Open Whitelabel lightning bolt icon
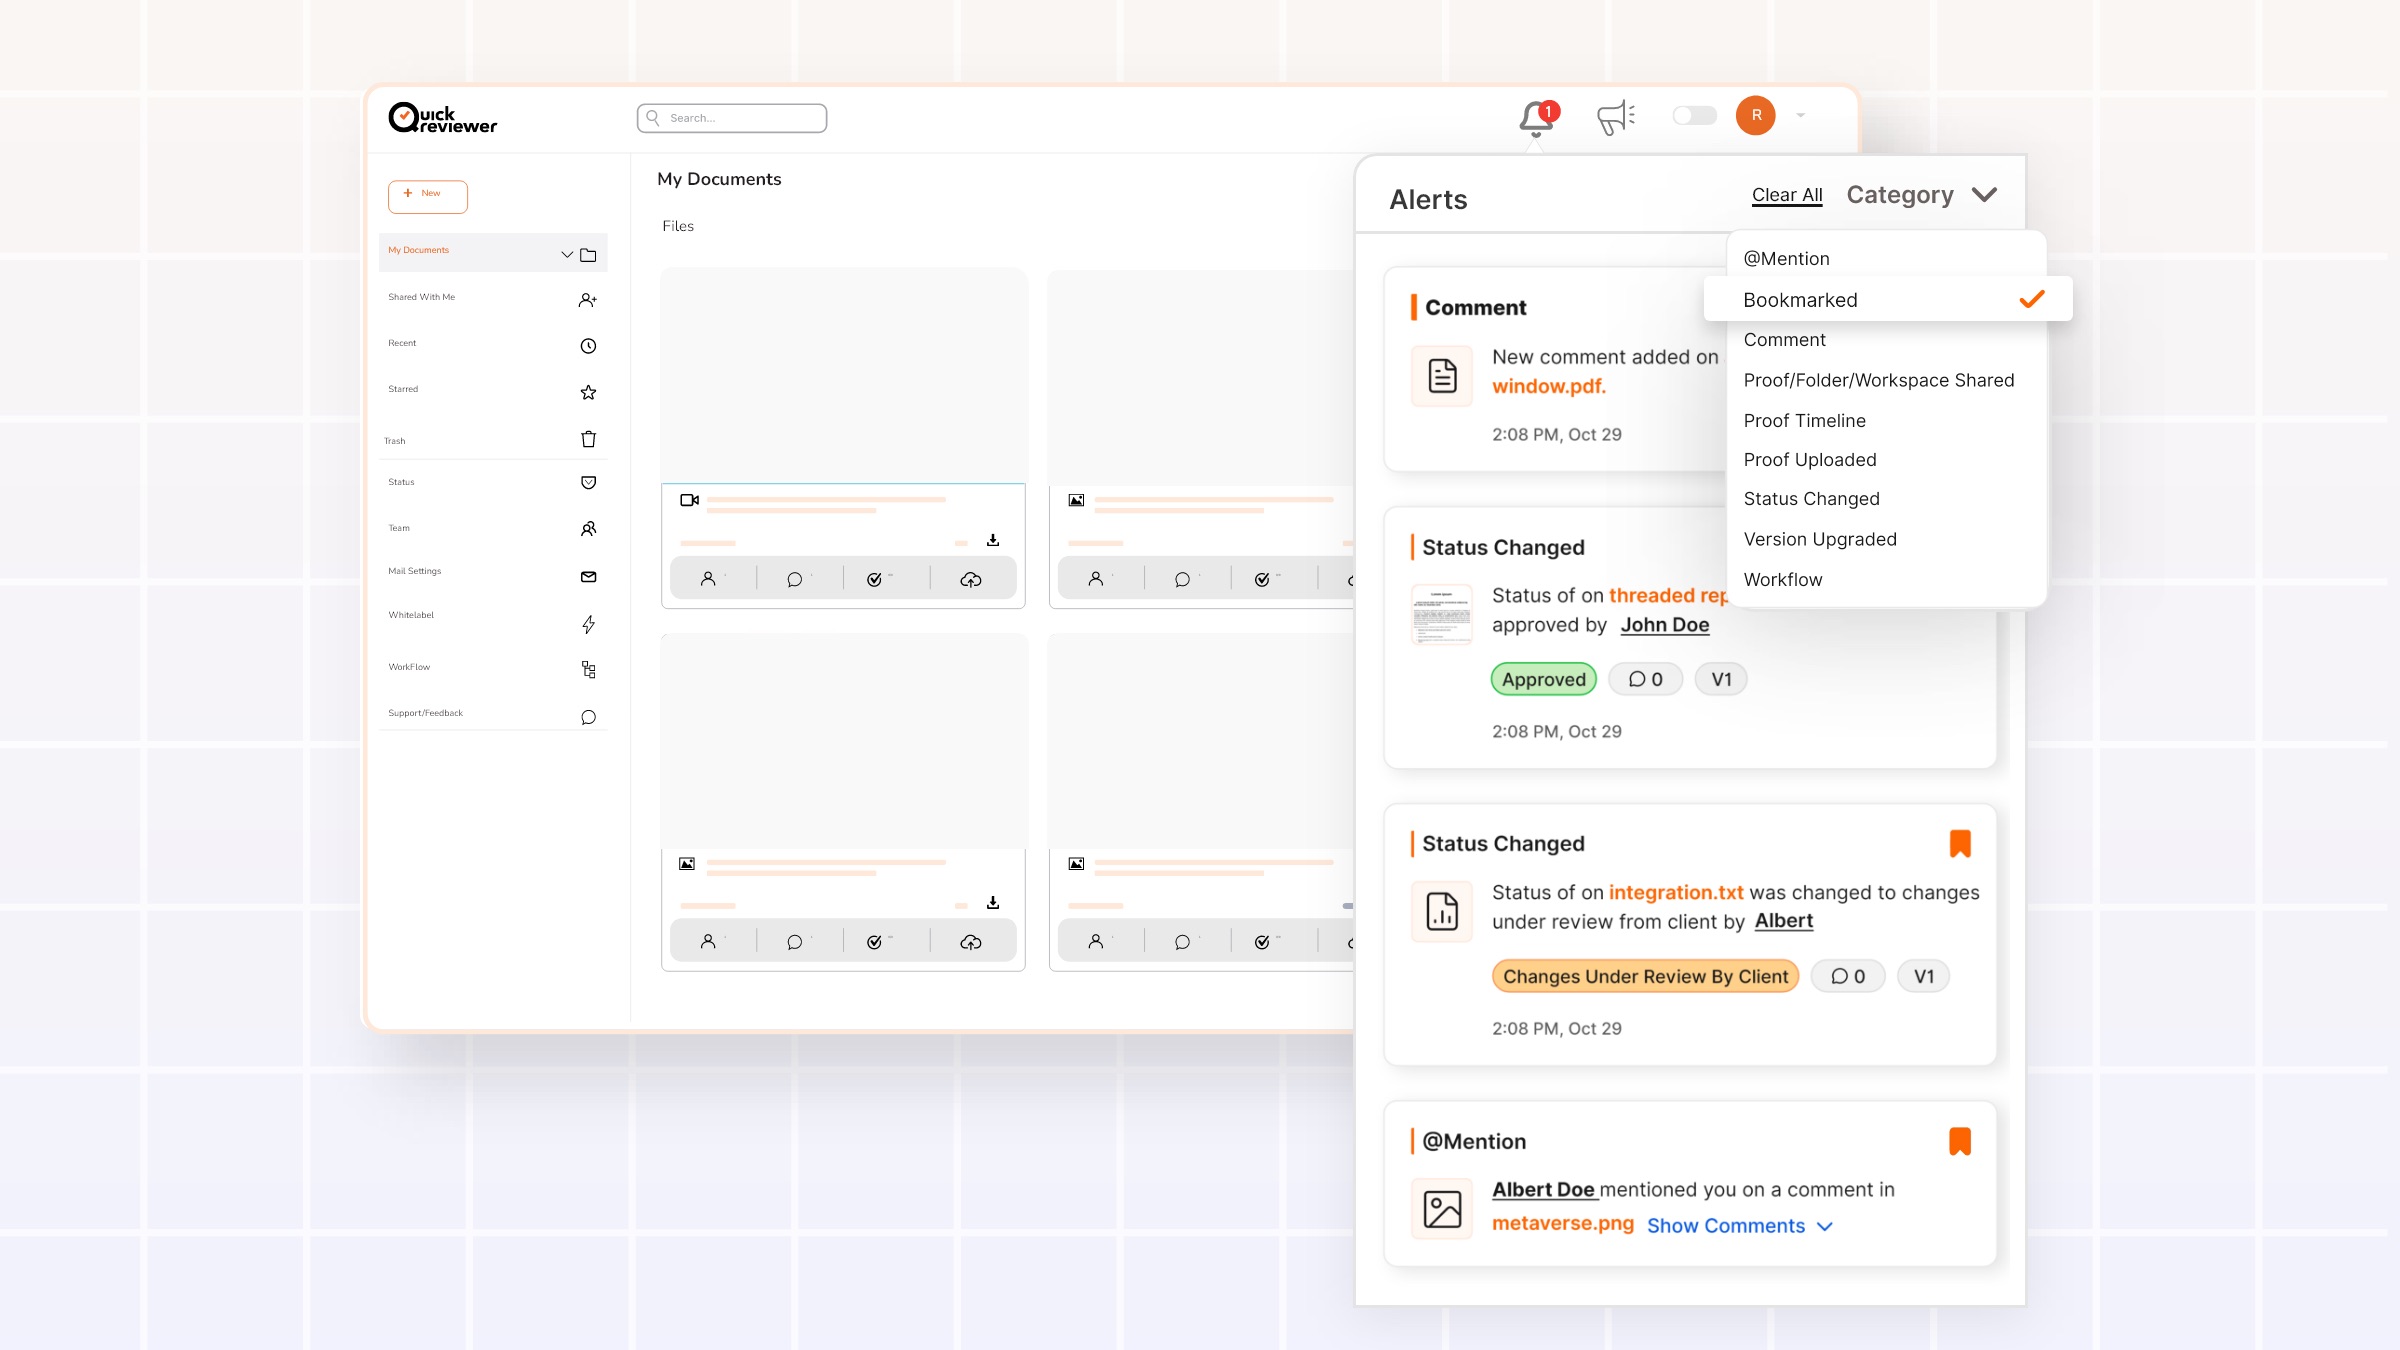 coord(588,624)
